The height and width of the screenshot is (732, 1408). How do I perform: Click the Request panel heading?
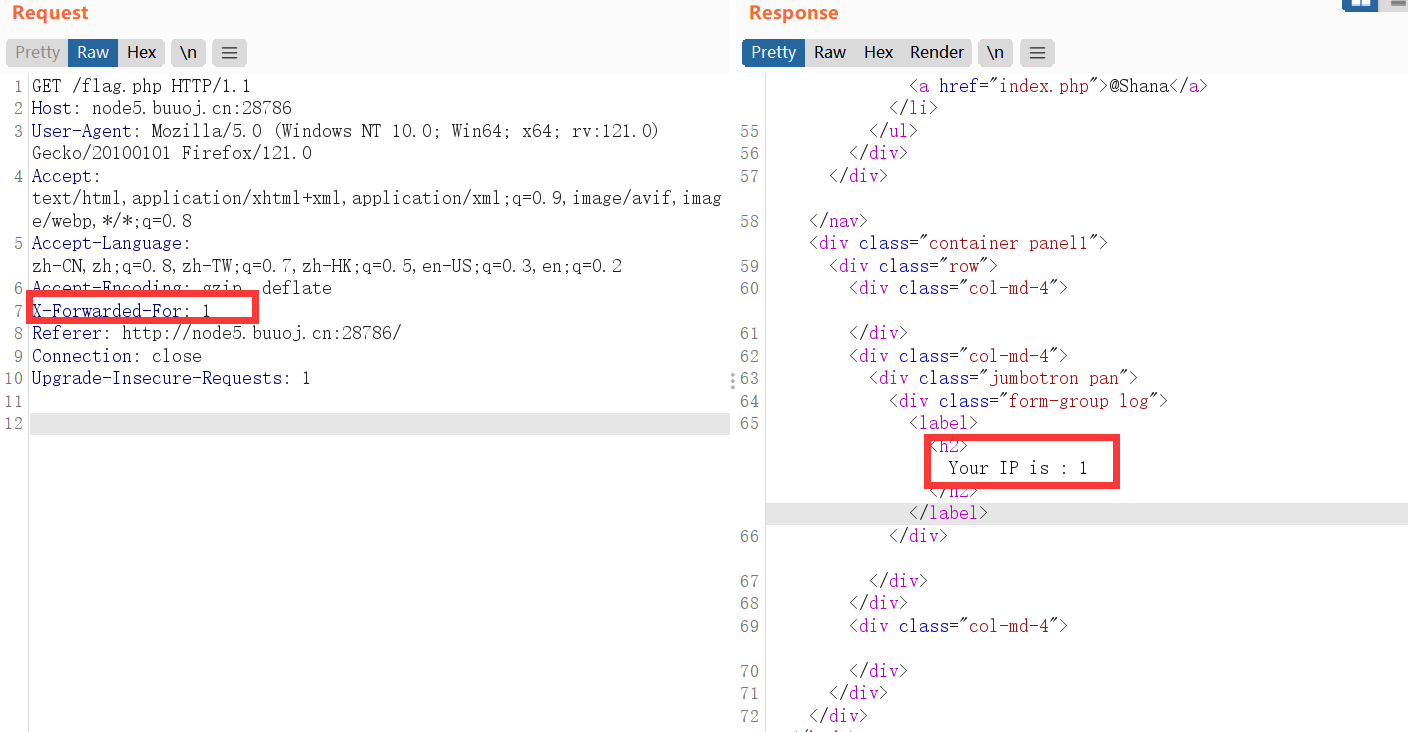50,13
